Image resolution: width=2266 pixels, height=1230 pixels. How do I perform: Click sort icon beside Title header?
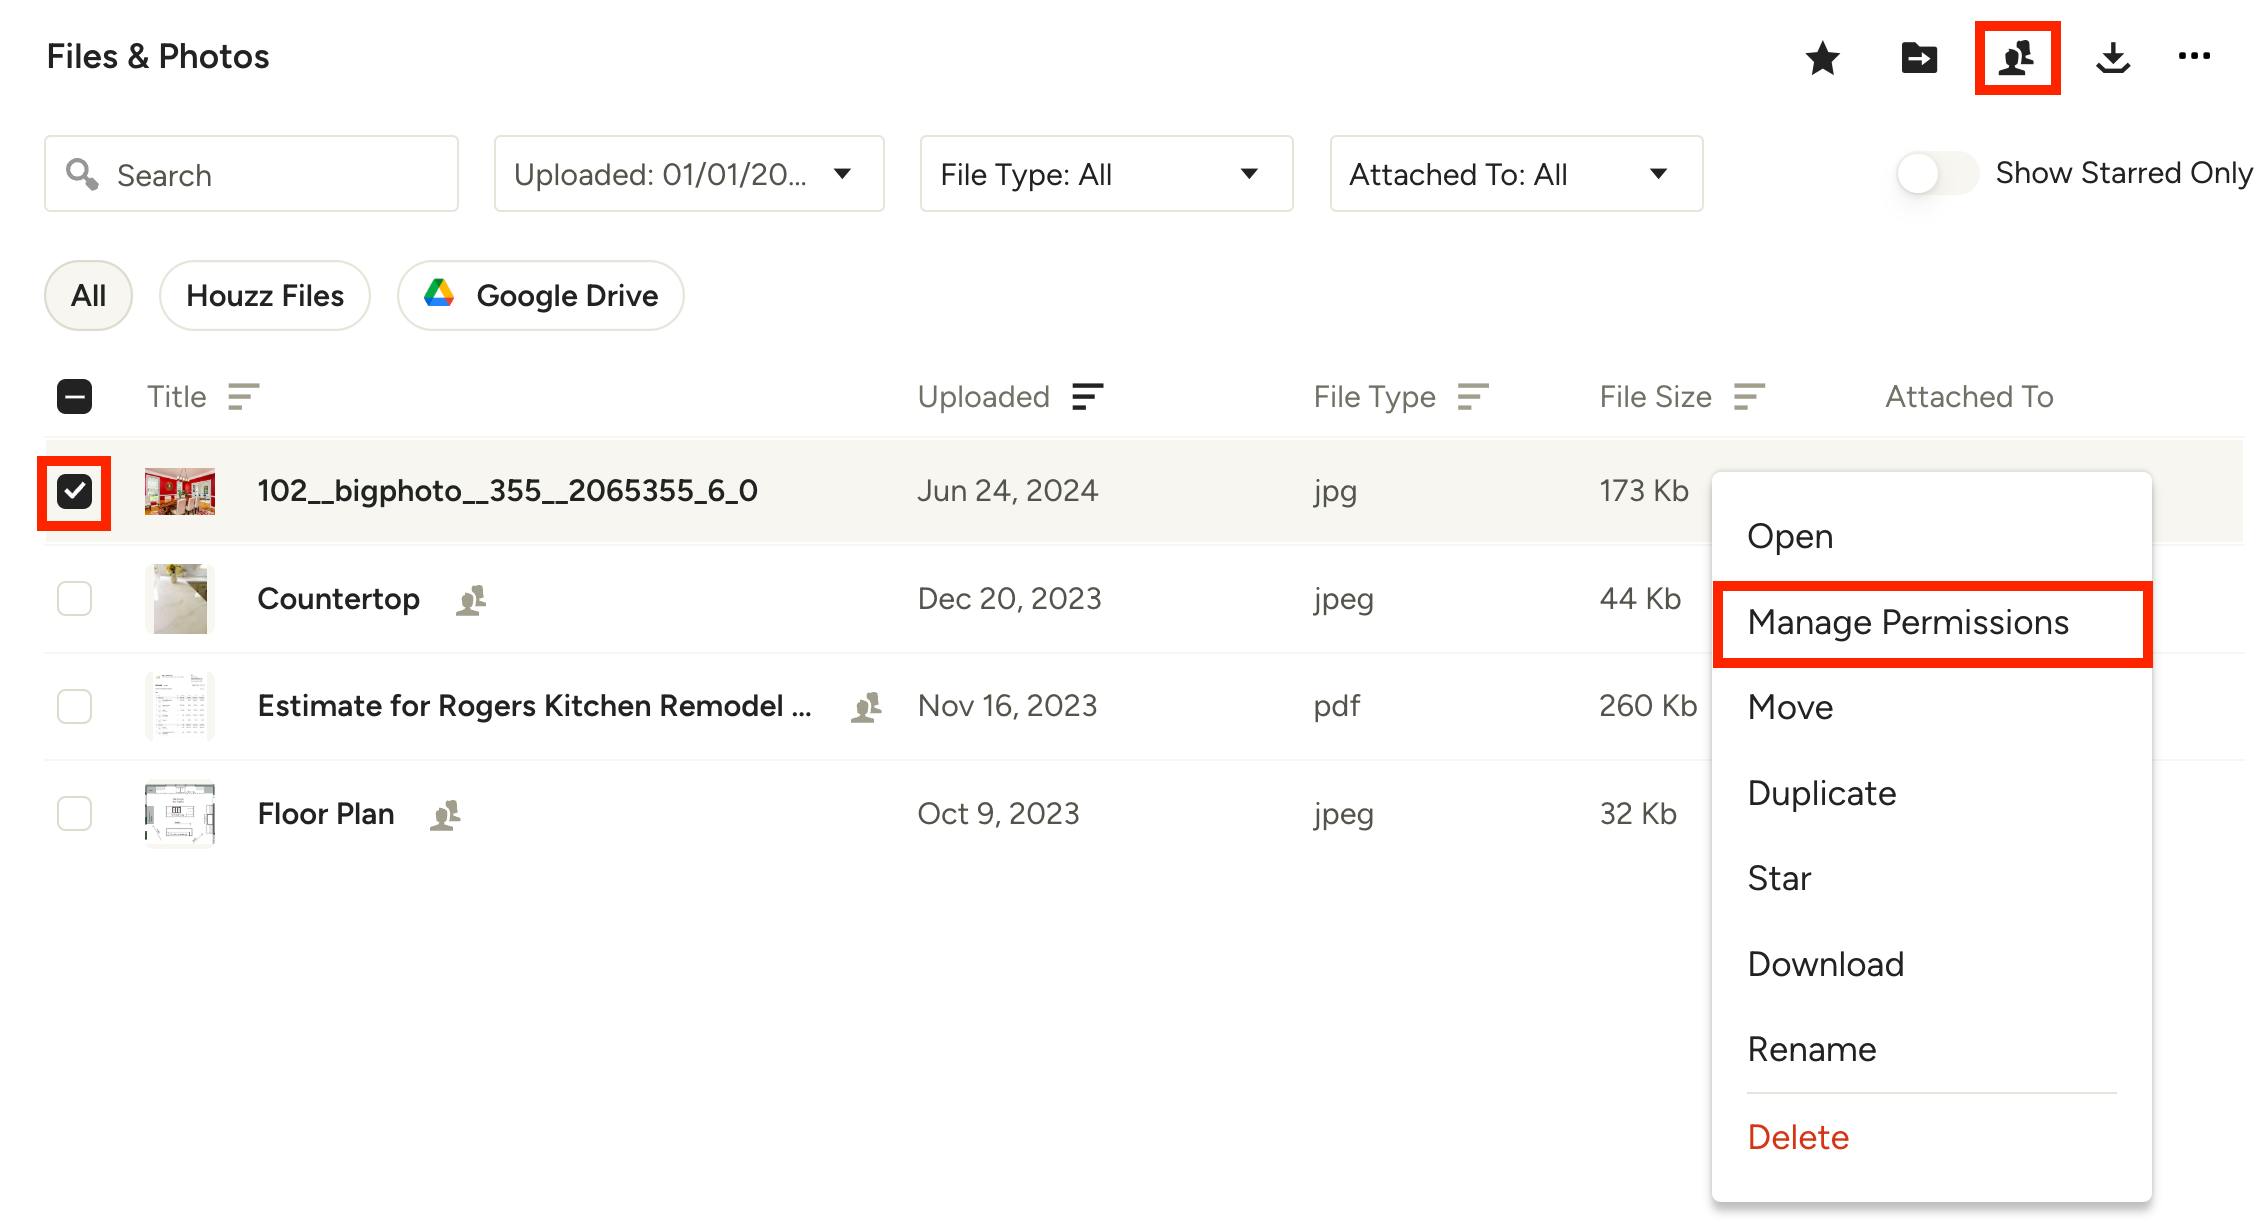pyautogui.click(x=243, y=397)
